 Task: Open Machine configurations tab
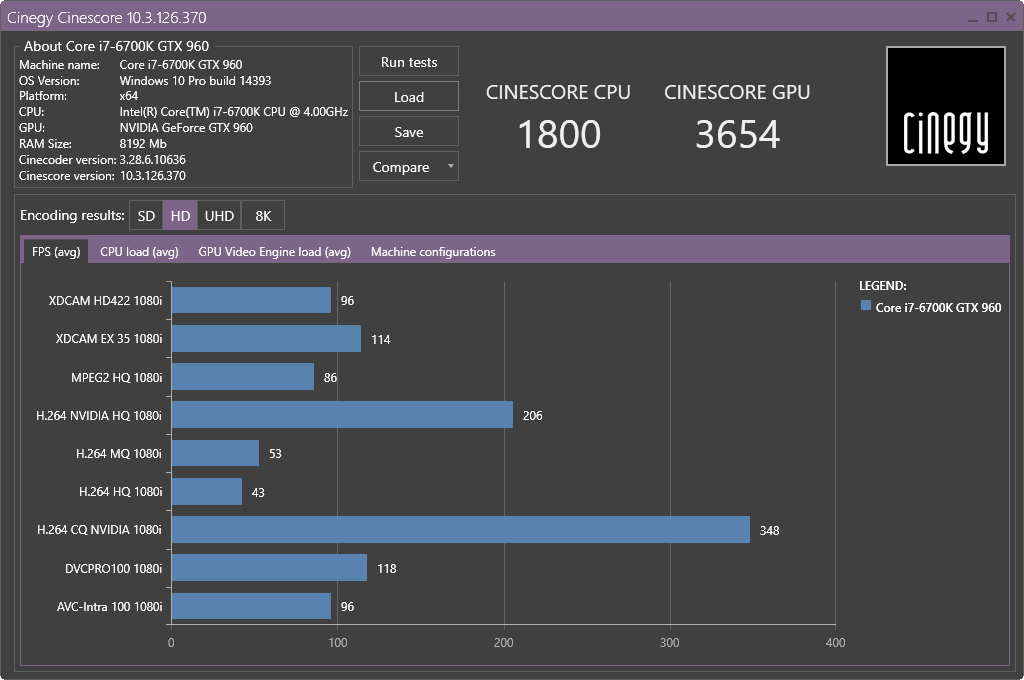pyautogui.click(x=433, y=252)
